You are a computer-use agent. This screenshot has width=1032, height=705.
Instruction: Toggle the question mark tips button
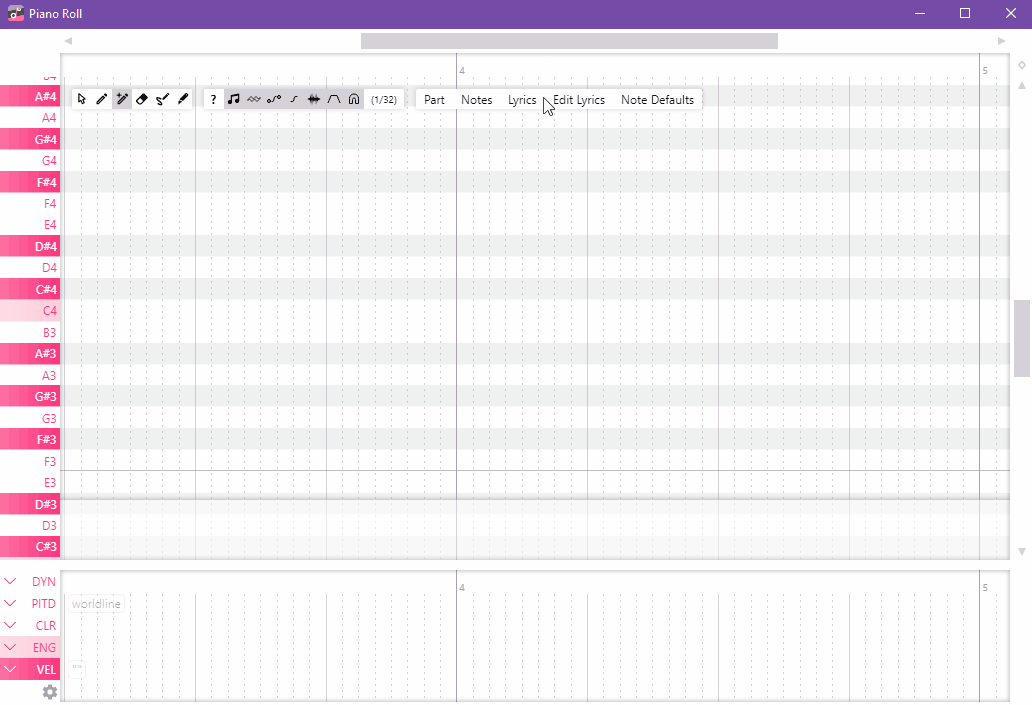(x=213, y=99)
